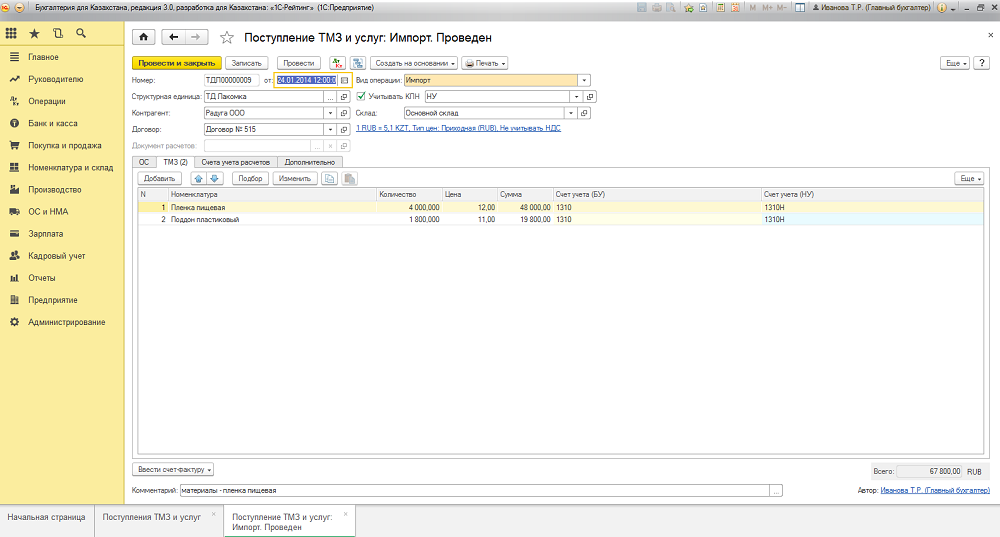The height and width of the screenshot is (537, 1000).
Task: Click Провести и закрыть button
Action: [177, 63]
